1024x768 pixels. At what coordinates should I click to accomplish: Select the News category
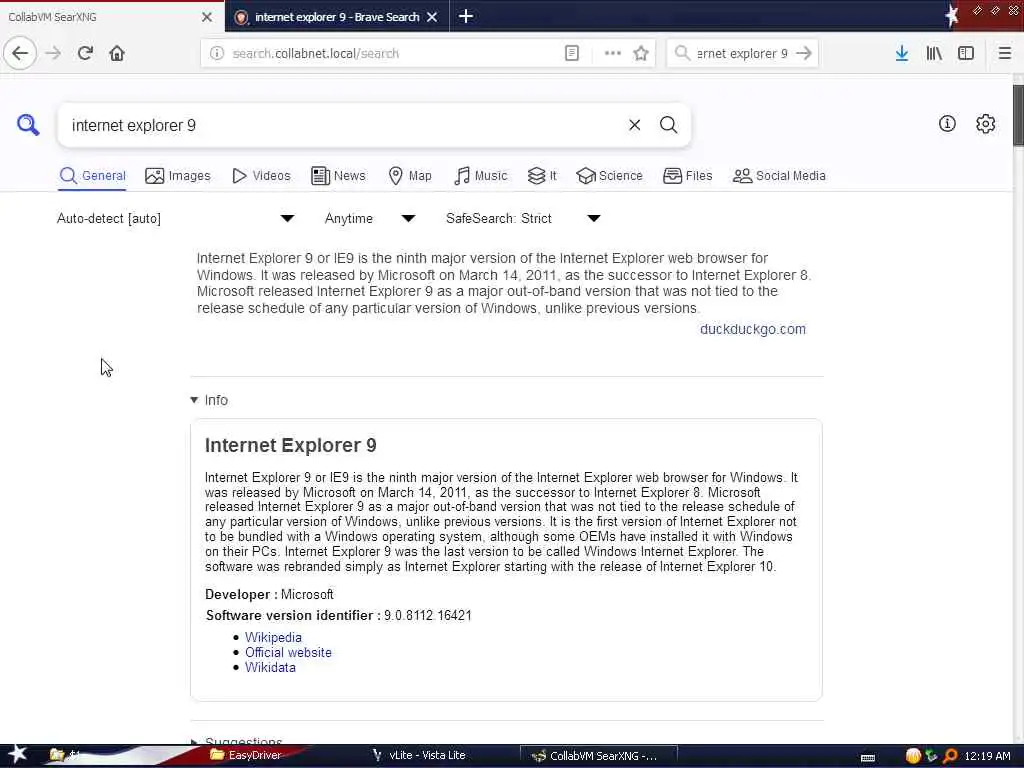click(x=338, y=176)
